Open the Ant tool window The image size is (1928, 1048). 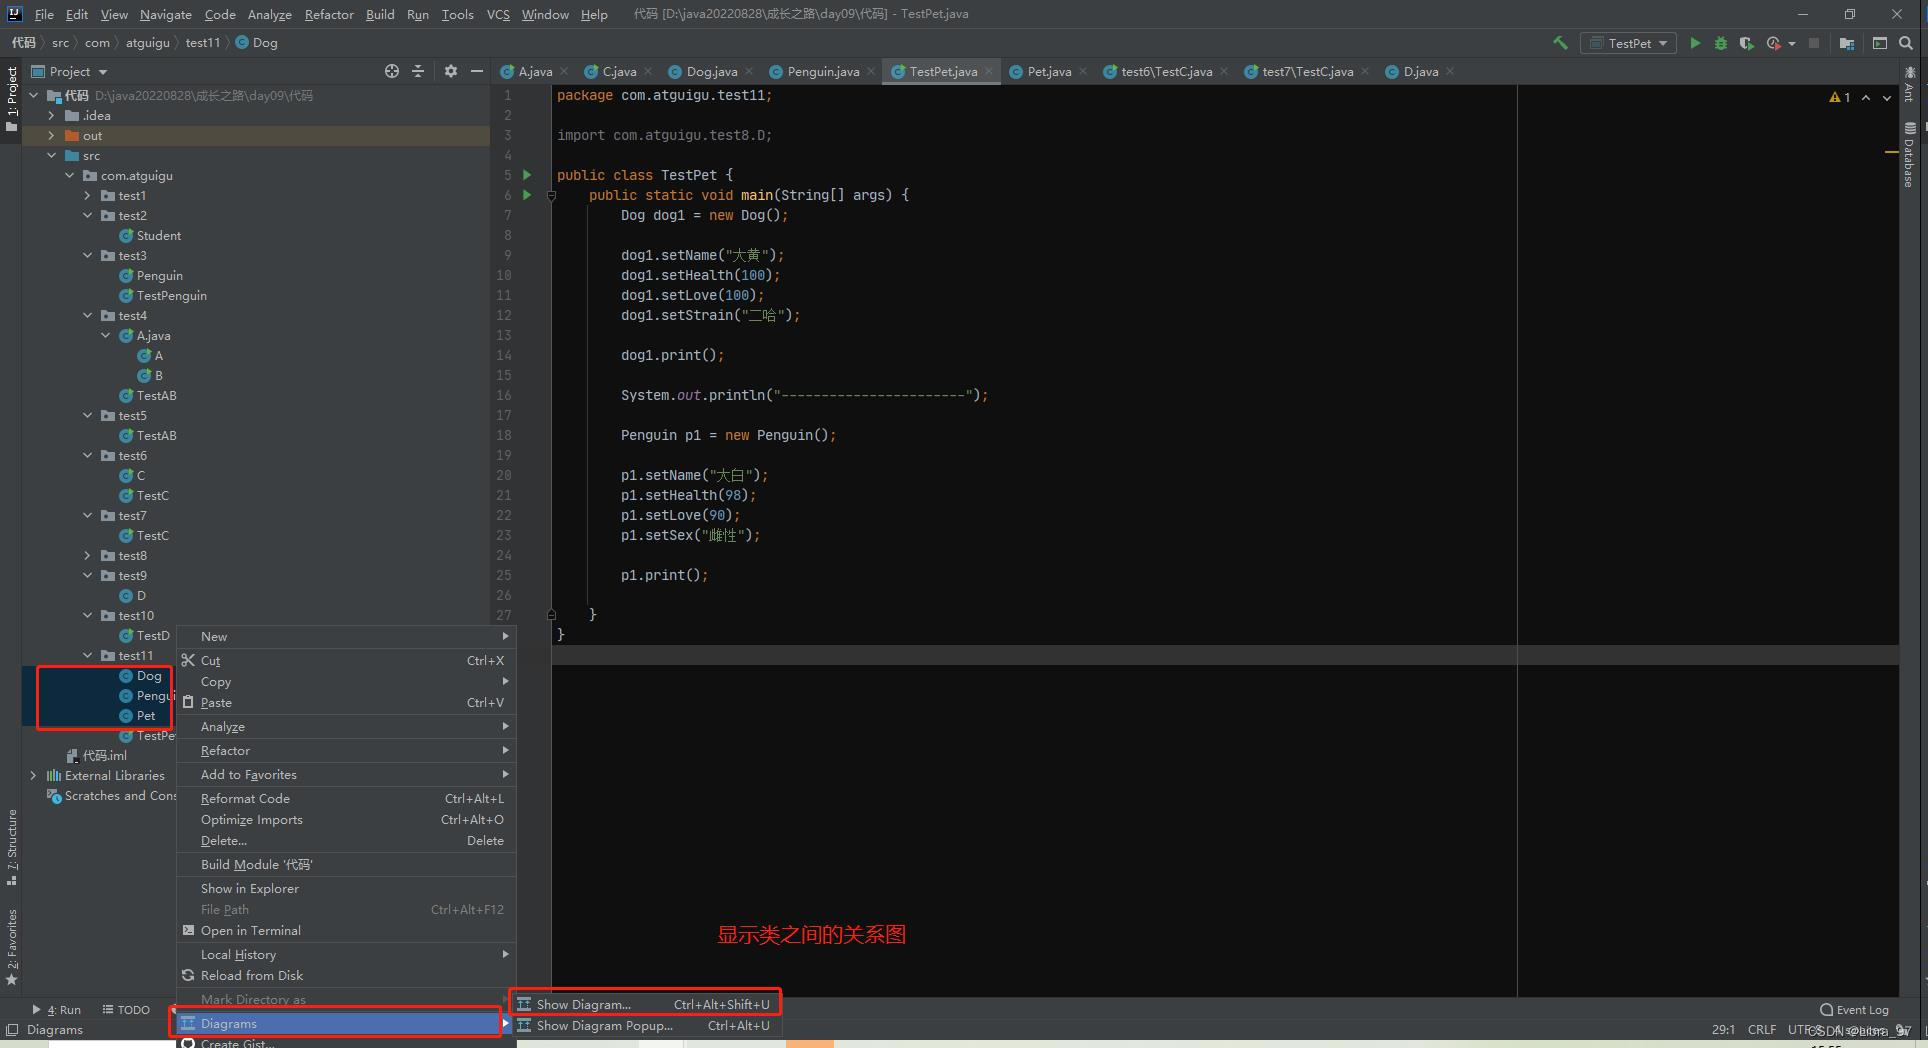point(1909,84)
